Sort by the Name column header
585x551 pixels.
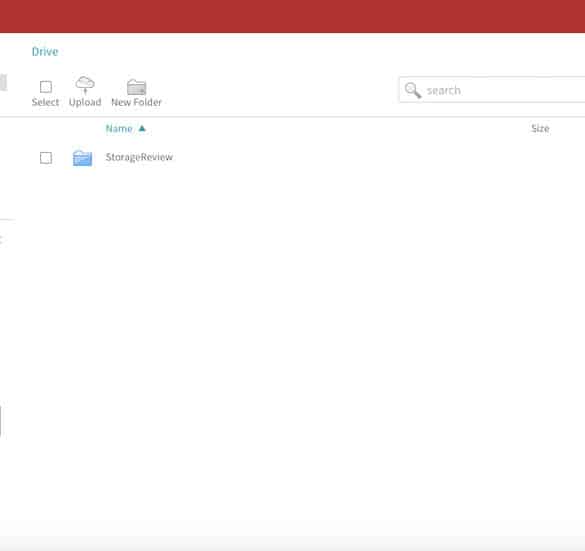click(x=119, y=129)
